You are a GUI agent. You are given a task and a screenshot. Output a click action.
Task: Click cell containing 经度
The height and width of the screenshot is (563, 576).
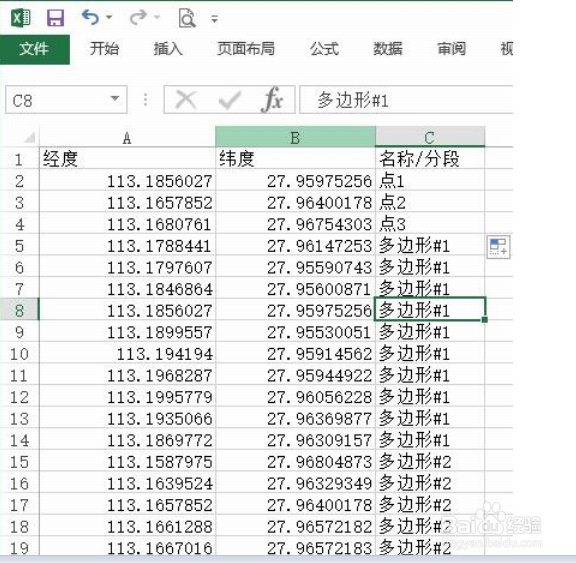(127, 159)
